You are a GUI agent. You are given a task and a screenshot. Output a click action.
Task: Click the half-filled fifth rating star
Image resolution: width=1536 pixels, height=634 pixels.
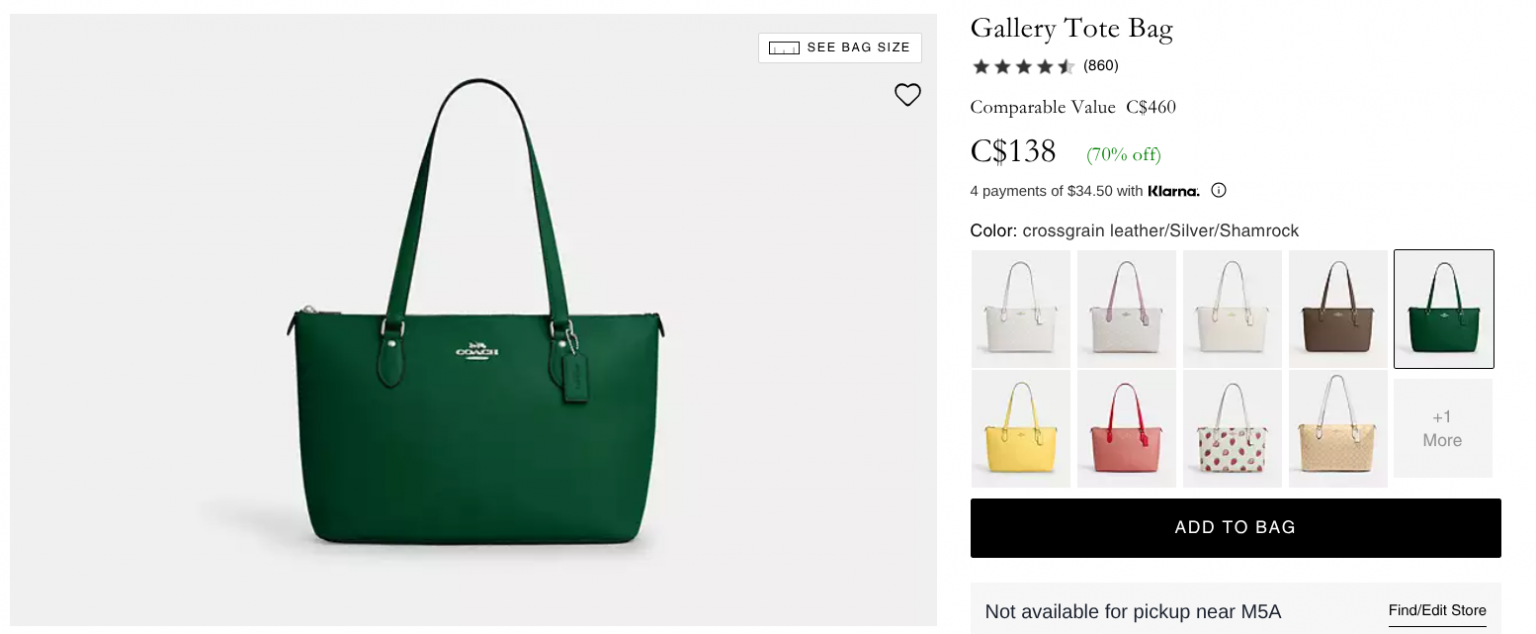pos(1065,65)
